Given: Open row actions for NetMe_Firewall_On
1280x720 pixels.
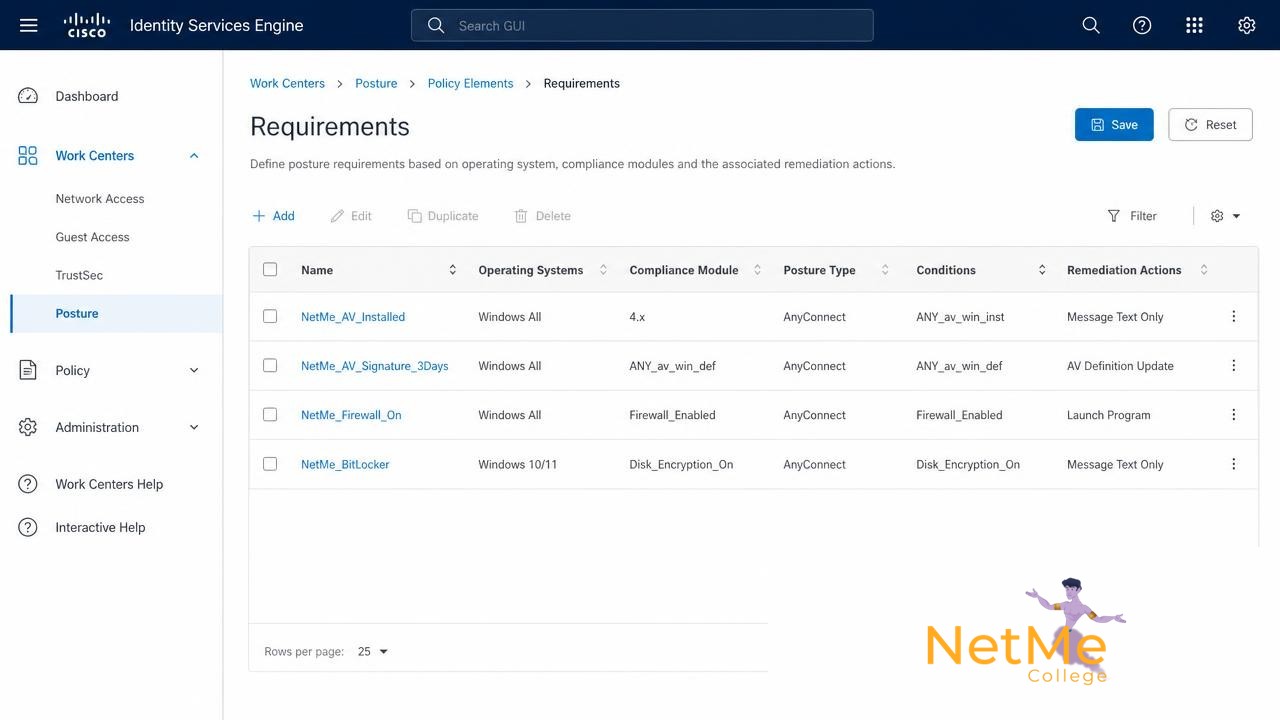Looking at the screenshot, I should click(1233, 414).
